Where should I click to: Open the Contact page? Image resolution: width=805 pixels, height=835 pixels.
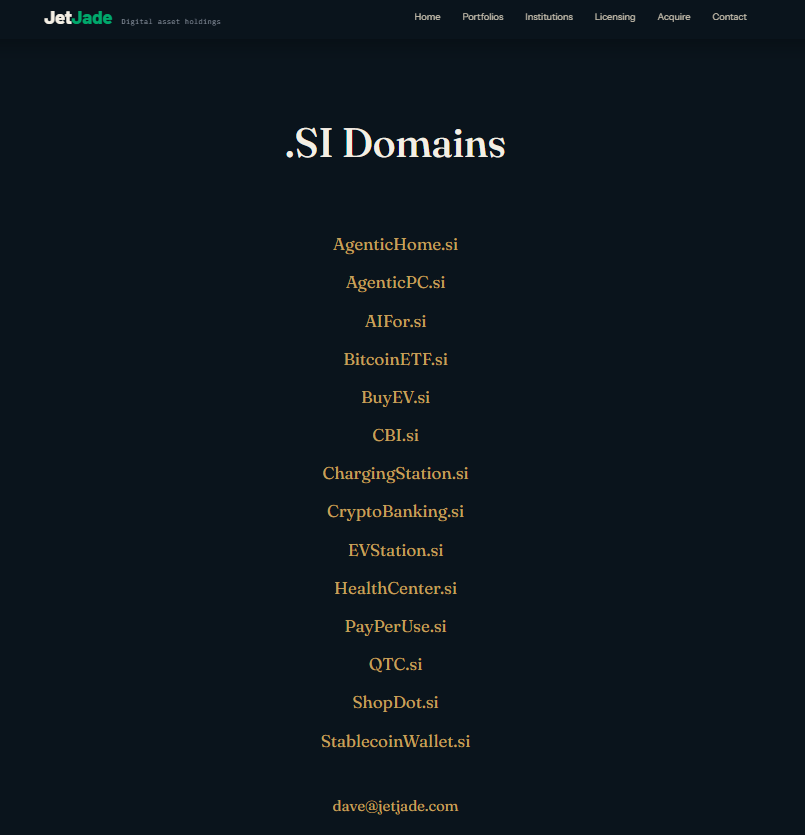click(x=729, y=17)
